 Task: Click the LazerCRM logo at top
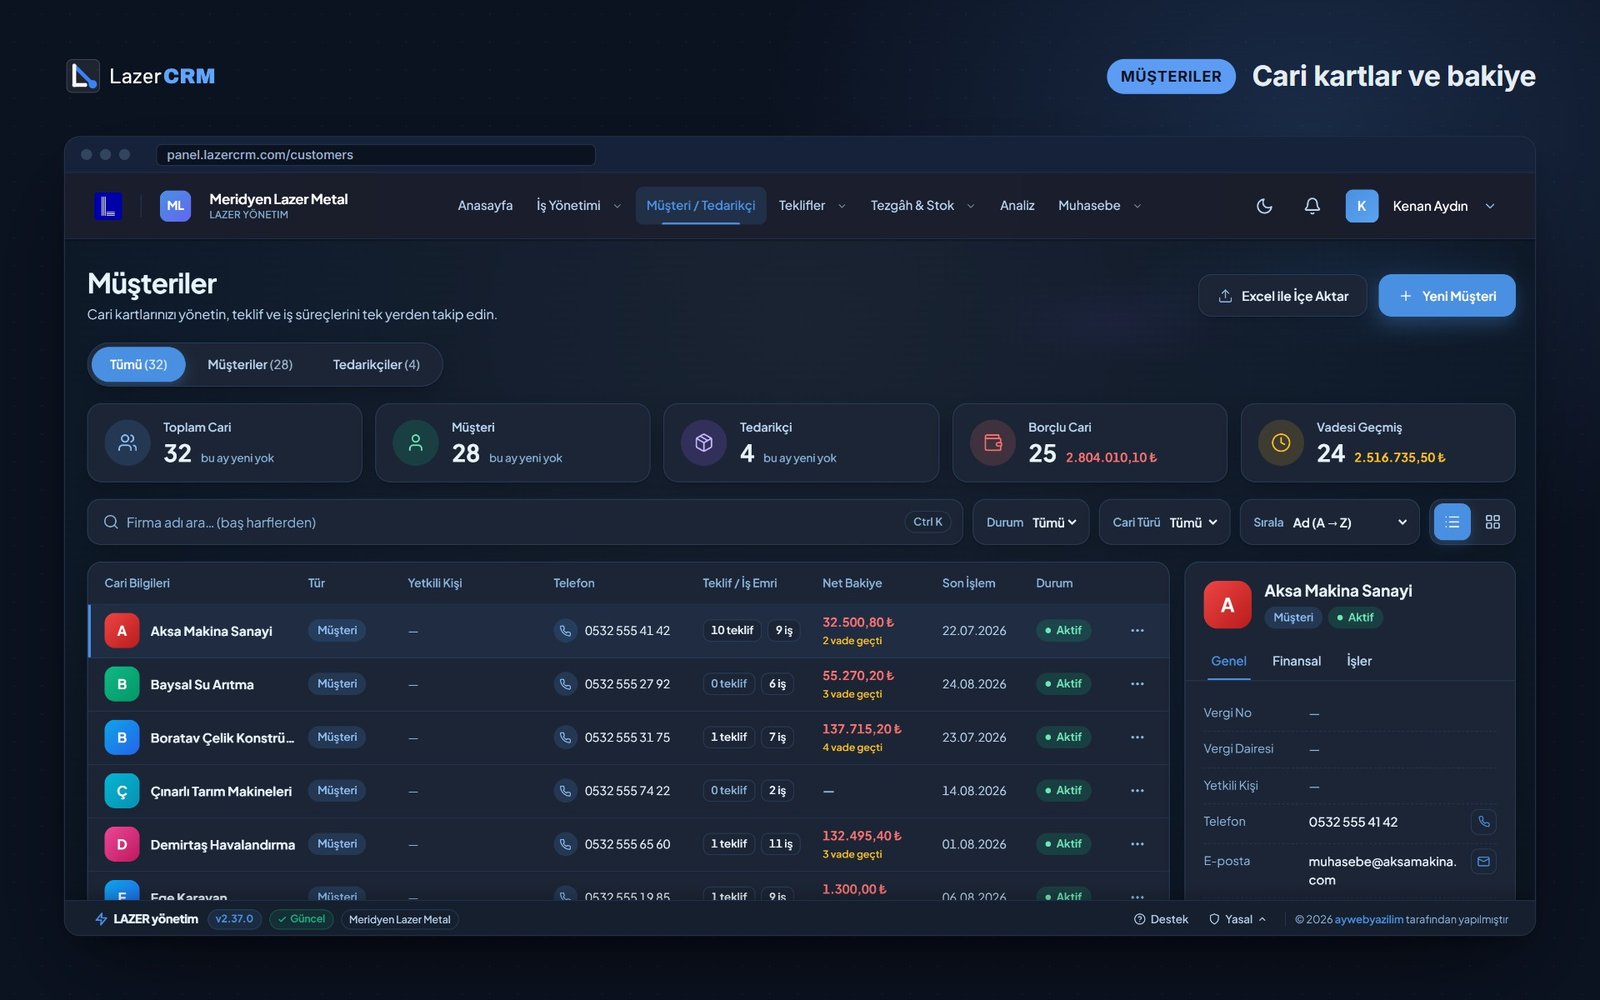point(141,76)
